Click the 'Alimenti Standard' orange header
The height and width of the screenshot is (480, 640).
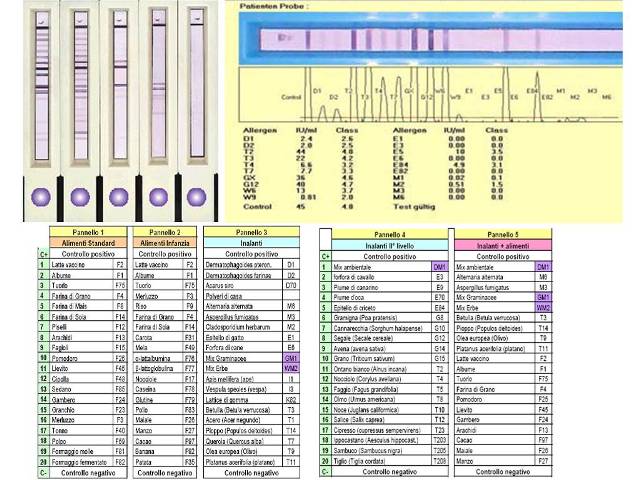[x=88, y=243]
